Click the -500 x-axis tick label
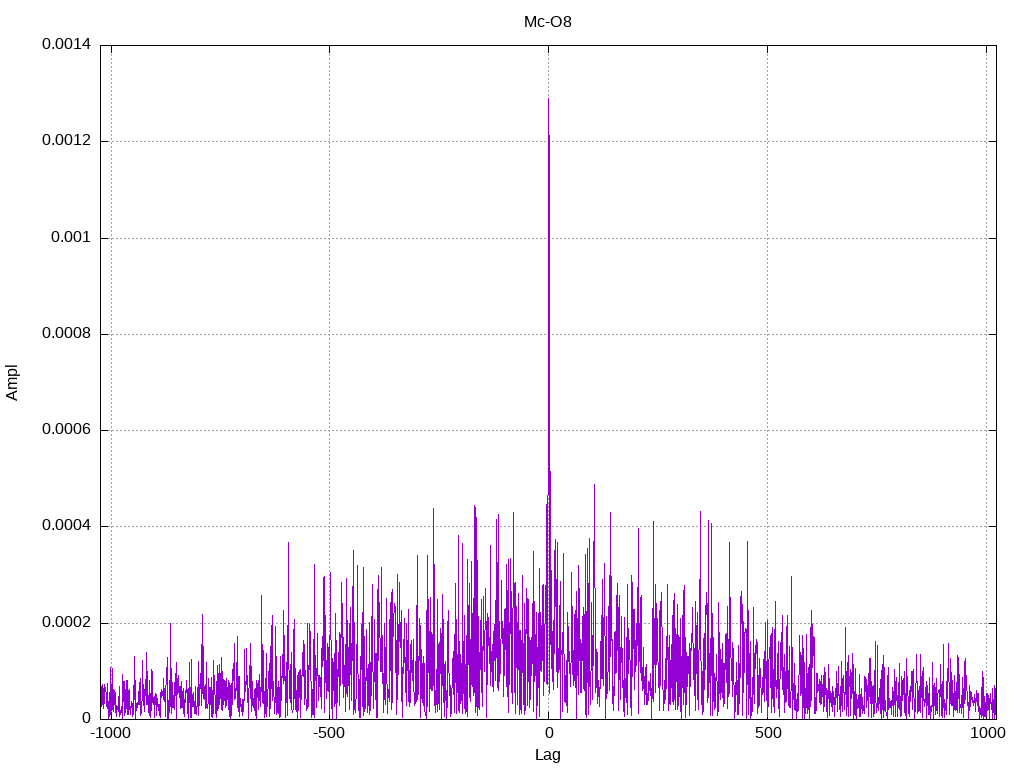 [329, 733]
